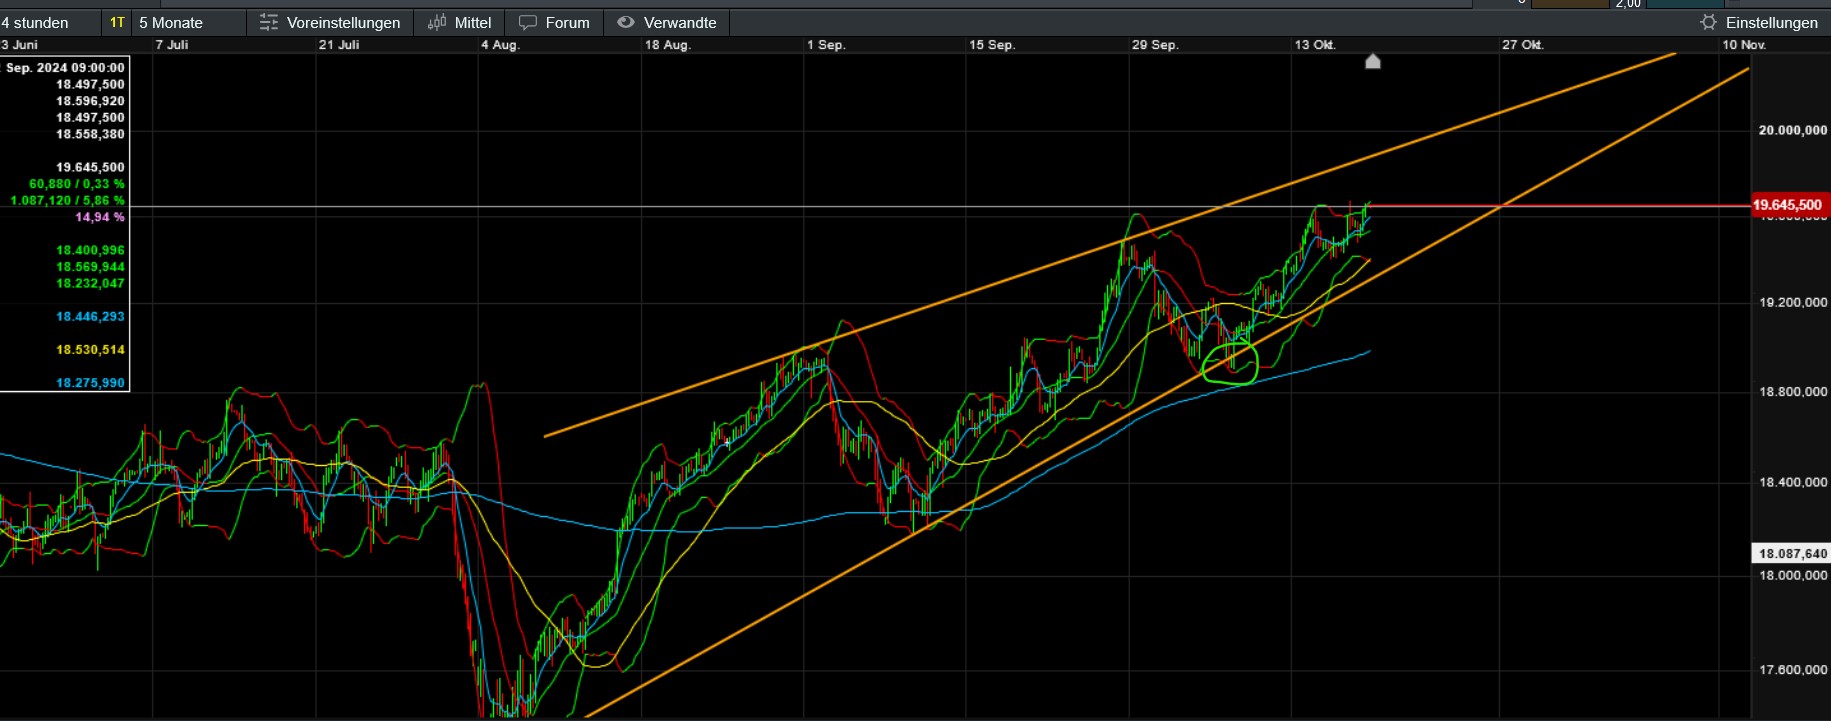1831x721 pixels.
Task: Click the '1 Sep.' date label
Action: click(x=826, y=45)
